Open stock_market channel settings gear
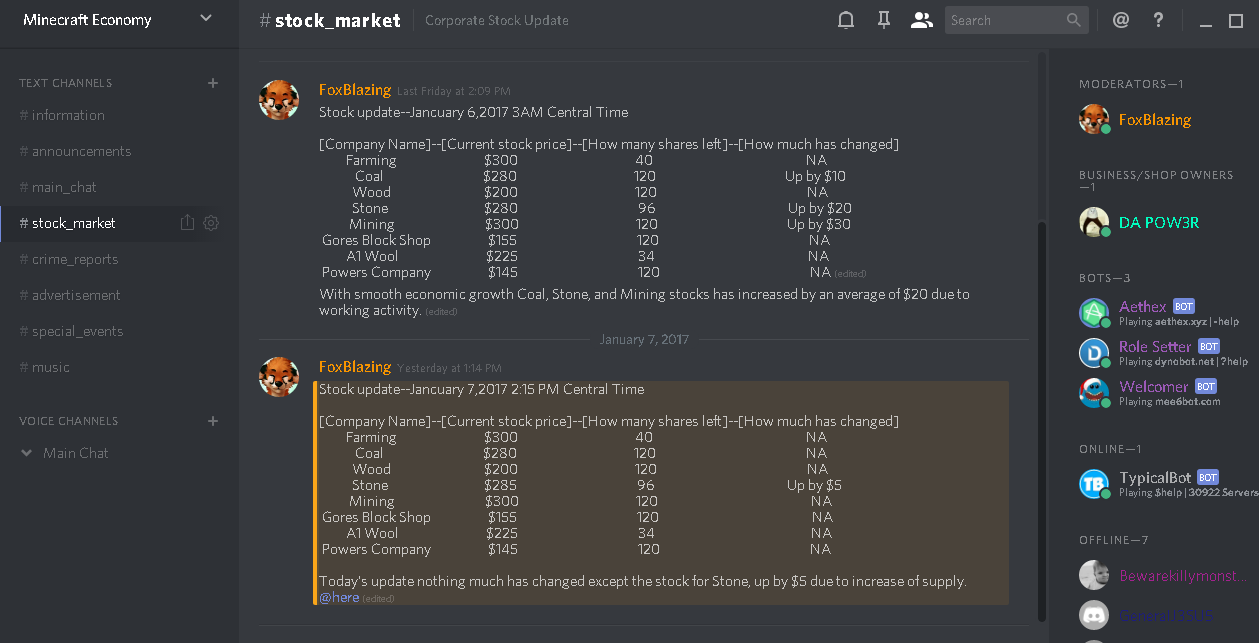1259x643 pixels. tap(211, 223)
